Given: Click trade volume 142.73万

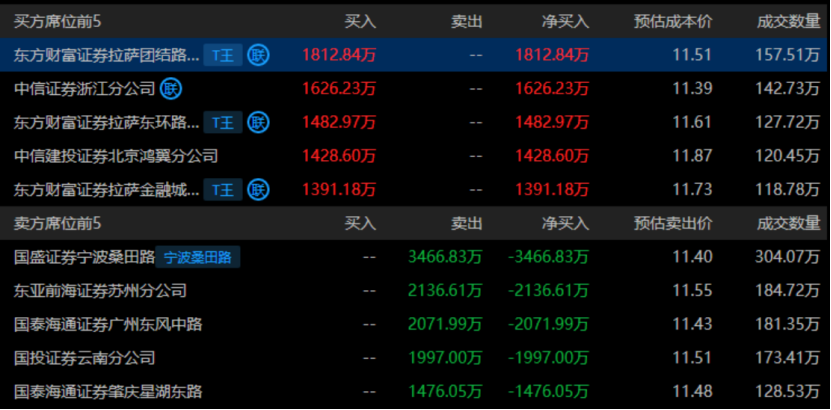Looking at the screenshot, I should [788, 88].
